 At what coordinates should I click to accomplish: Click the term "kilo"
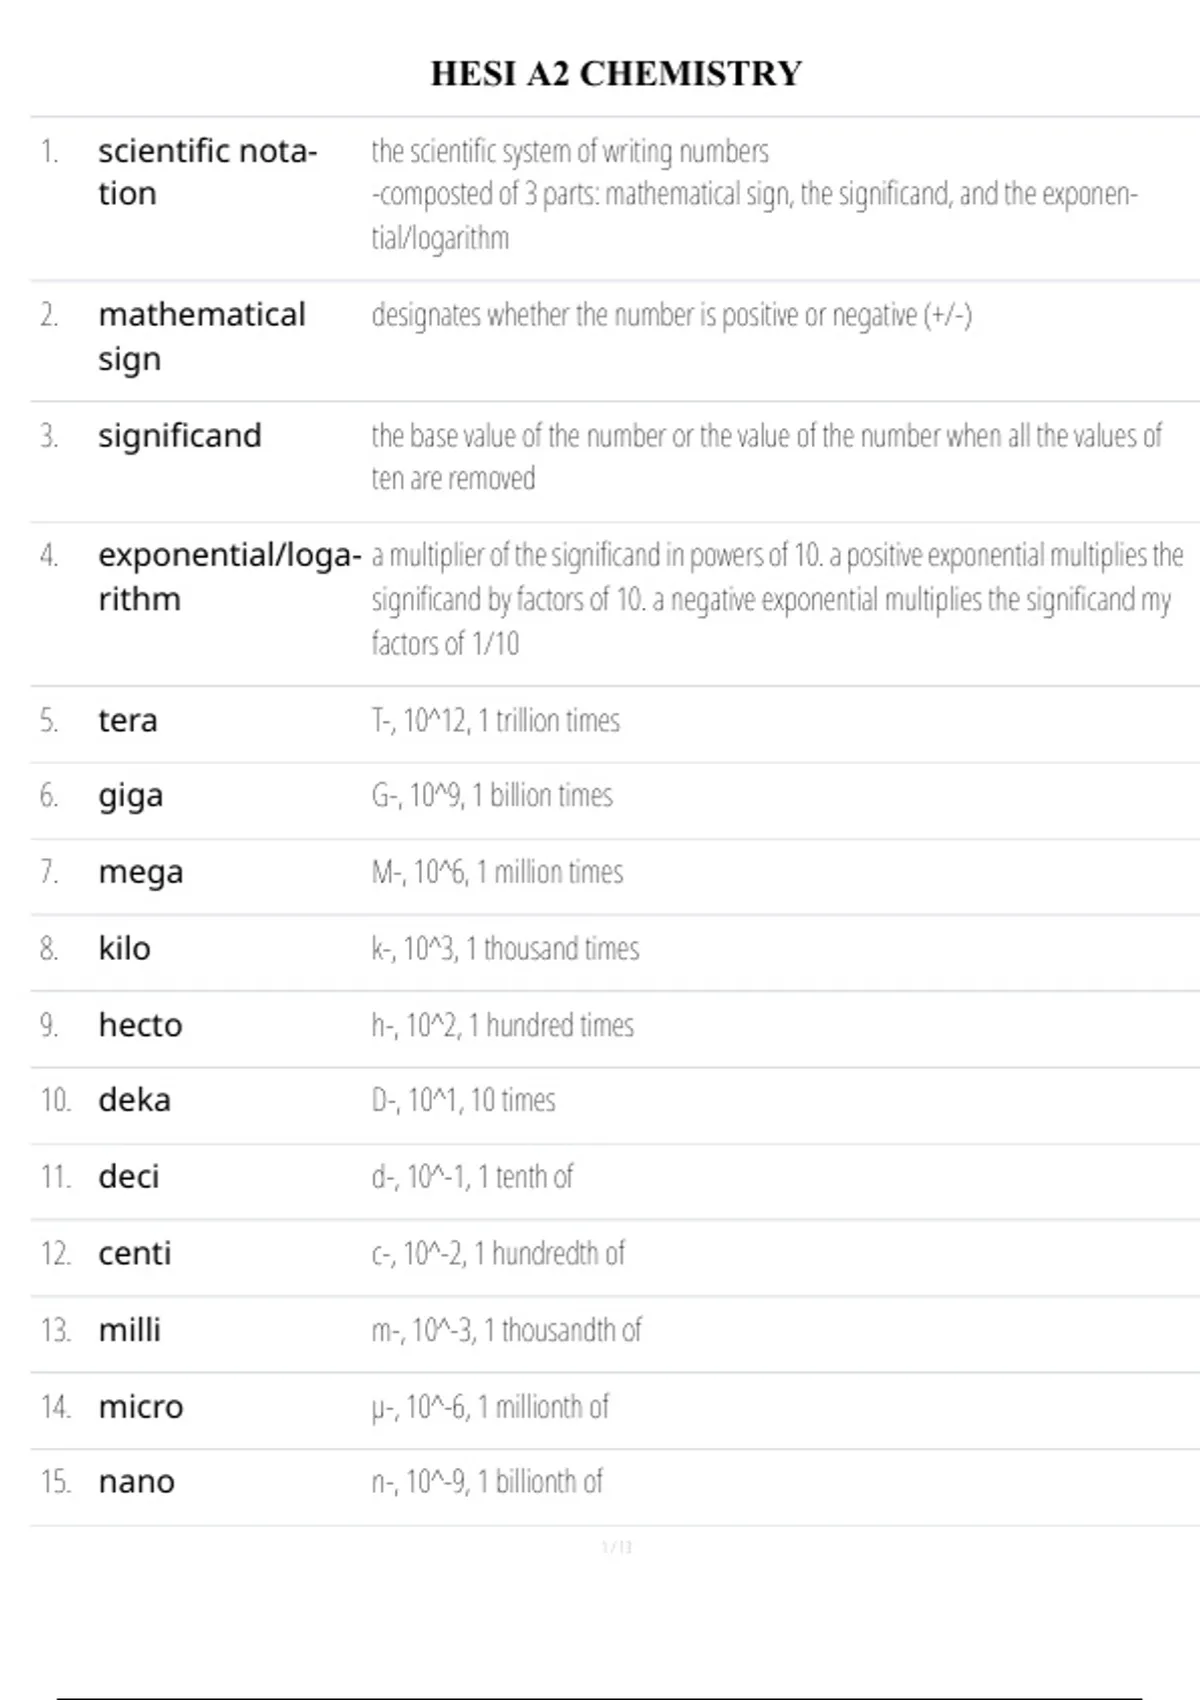125,949
